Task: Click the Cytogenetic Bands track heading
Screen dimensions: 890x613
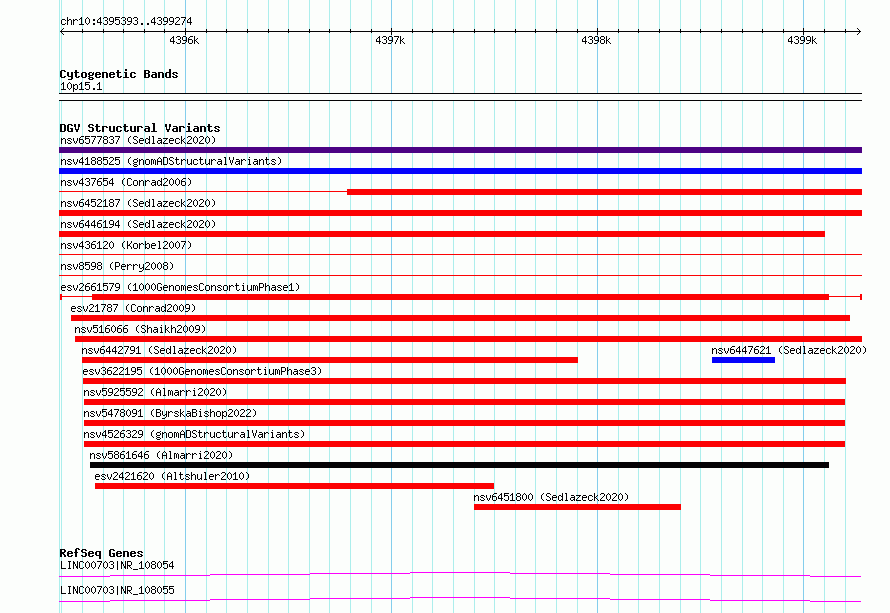Action: pos(119,74)
